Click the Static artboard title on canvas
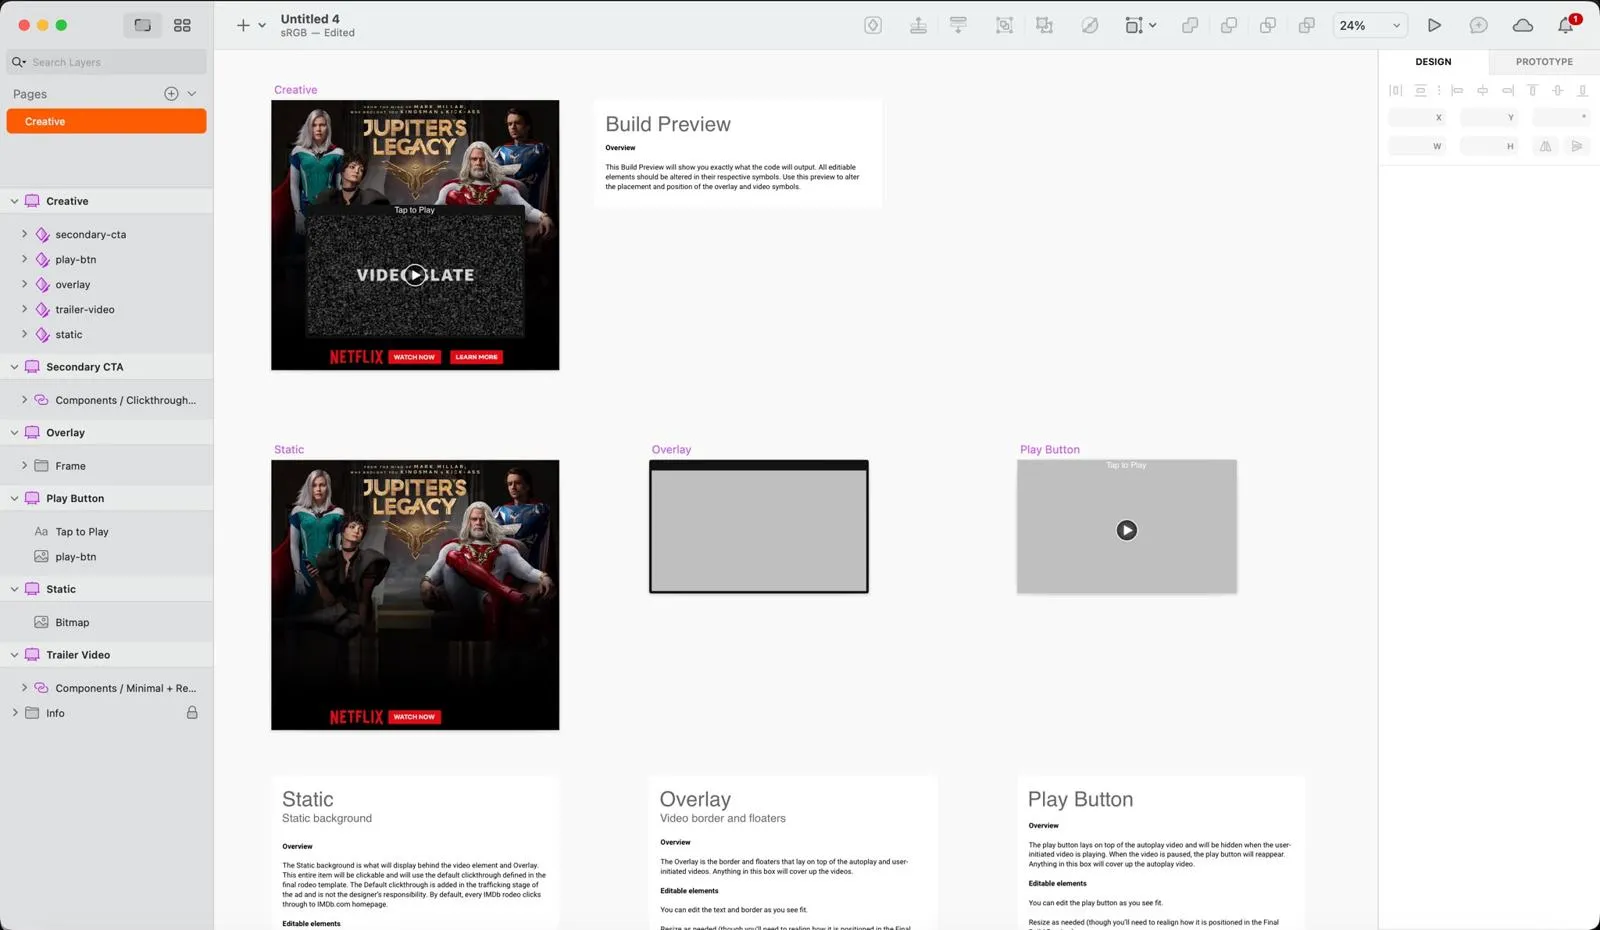The image size is (1600, 930). (x=289, y=449)
